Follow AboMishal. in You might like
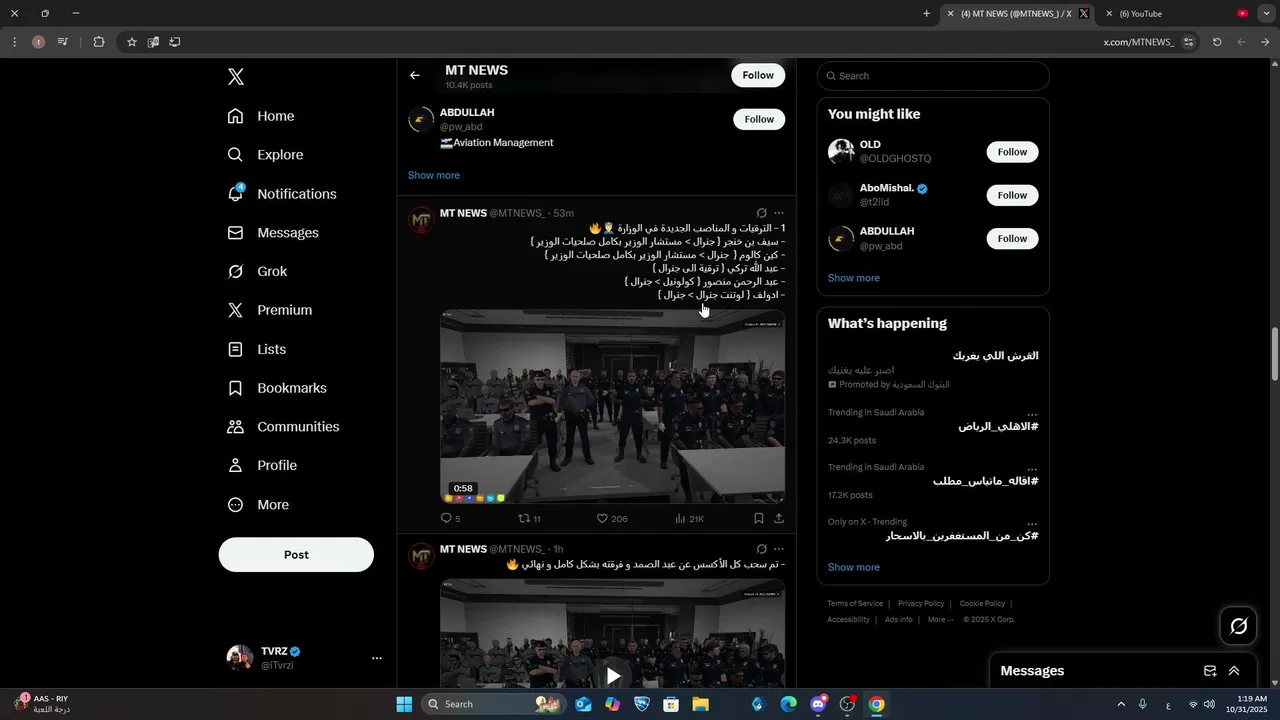 point(1012,195)
